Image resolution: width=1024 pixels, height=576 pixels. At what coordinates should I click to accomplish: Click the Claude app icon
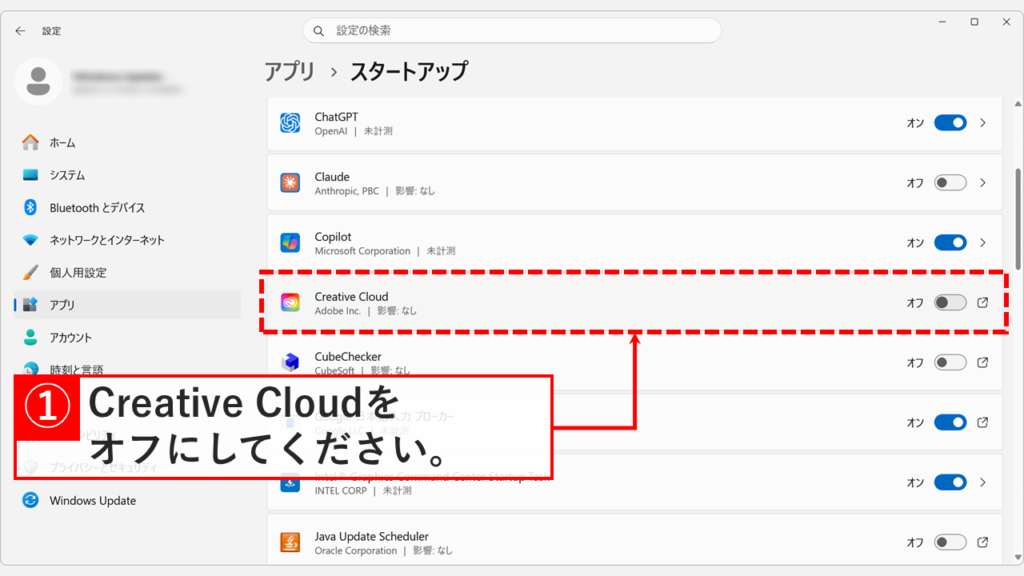click(293, 183)
